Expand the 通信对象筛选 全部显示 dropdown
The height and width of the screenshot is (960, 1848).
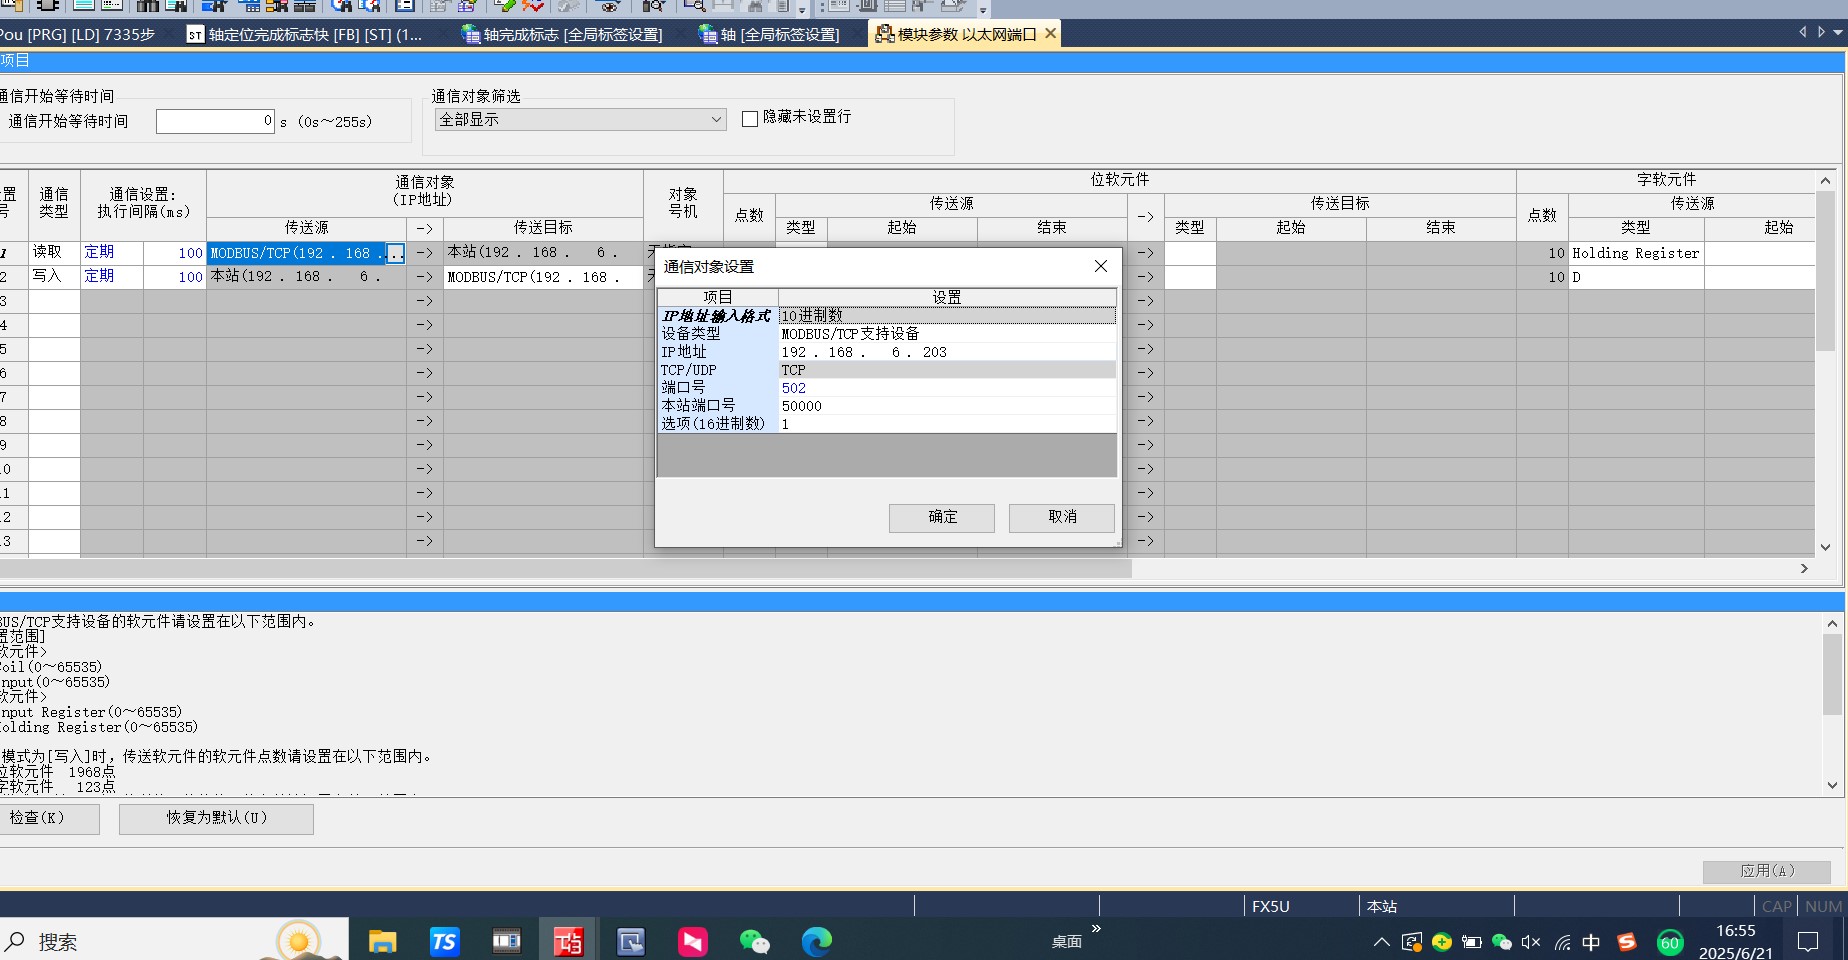[716, 120]
